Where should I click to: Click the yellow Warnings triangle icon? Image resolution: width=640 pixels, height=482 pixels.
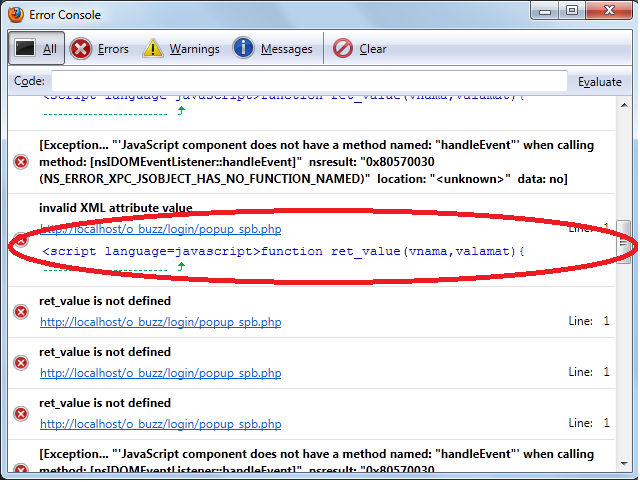coord(153,49)
